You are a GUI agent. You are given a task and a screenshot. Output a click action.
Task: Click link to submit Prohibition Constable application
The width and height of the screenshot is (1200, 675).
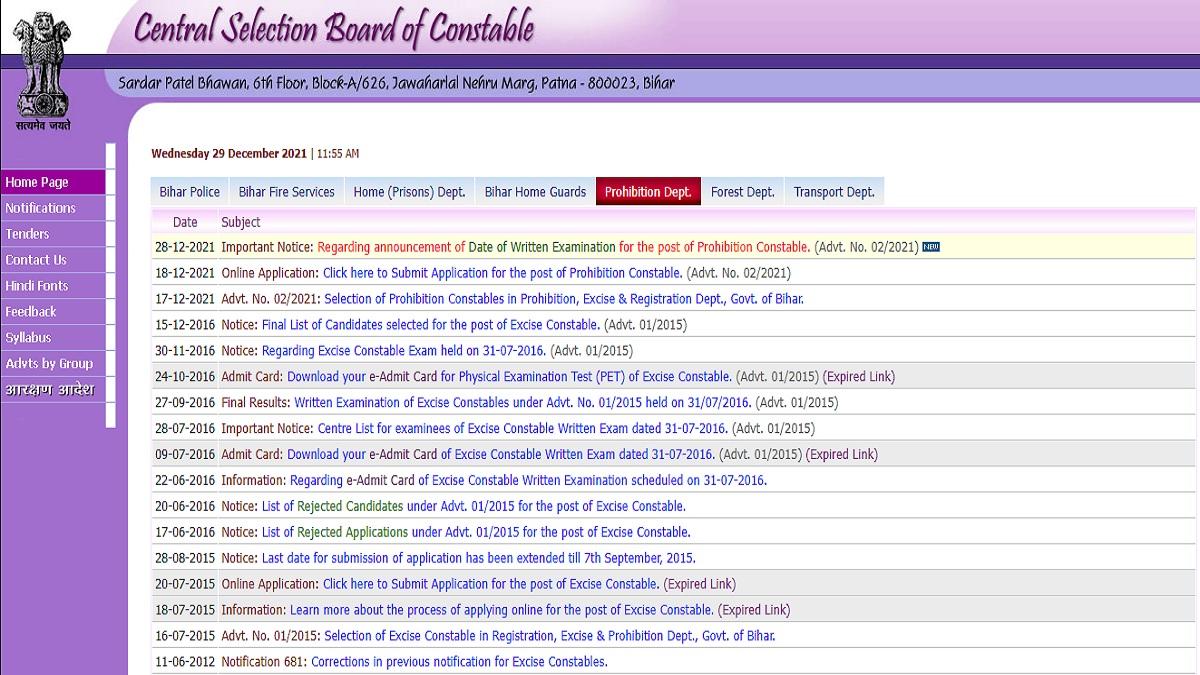(x=502, y=273)
